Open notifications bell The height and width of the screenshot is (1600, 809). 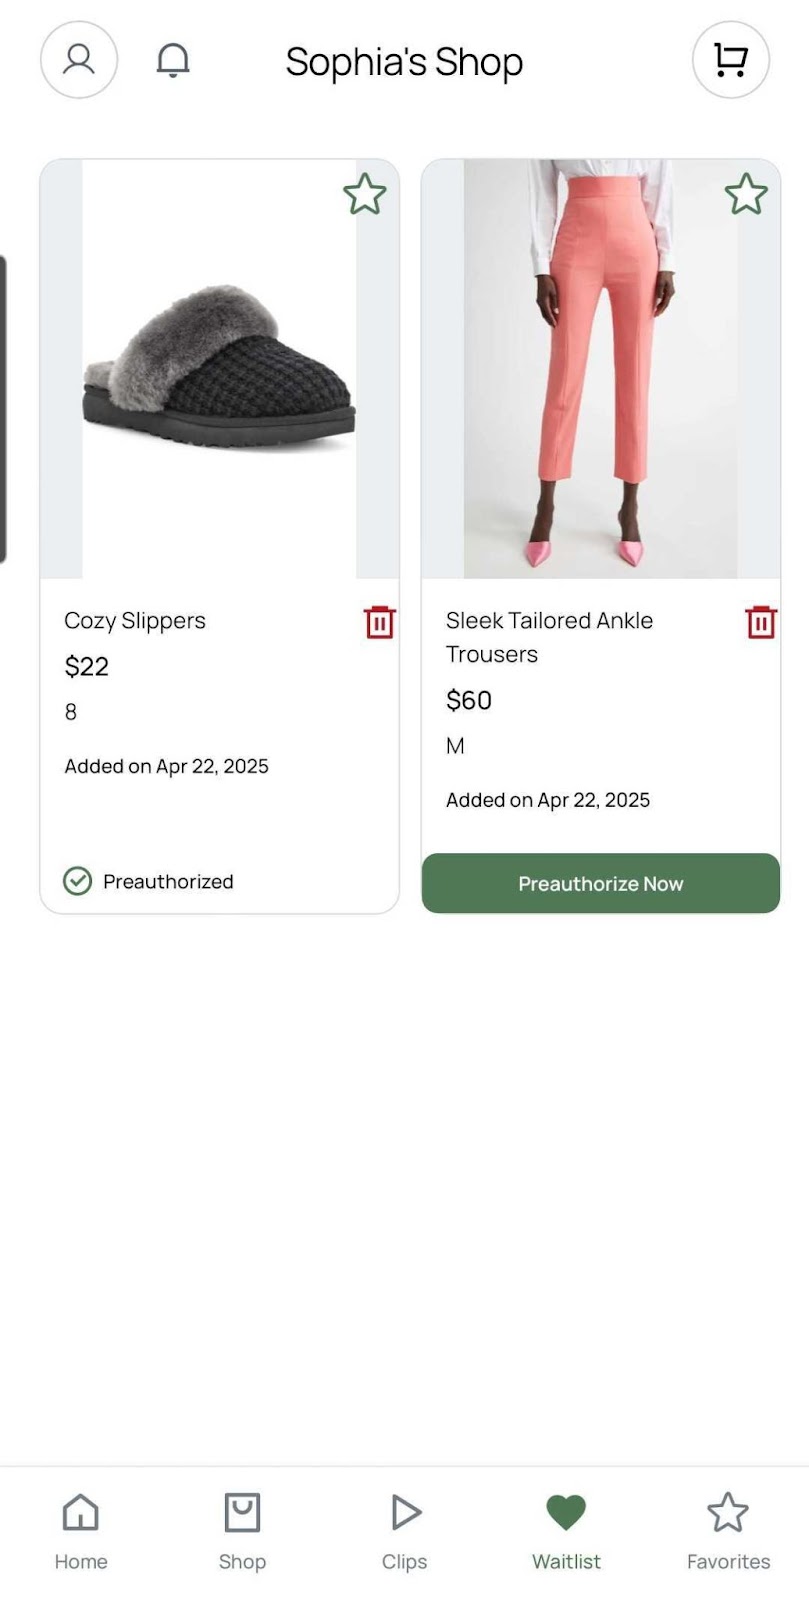tap(173, 60)
